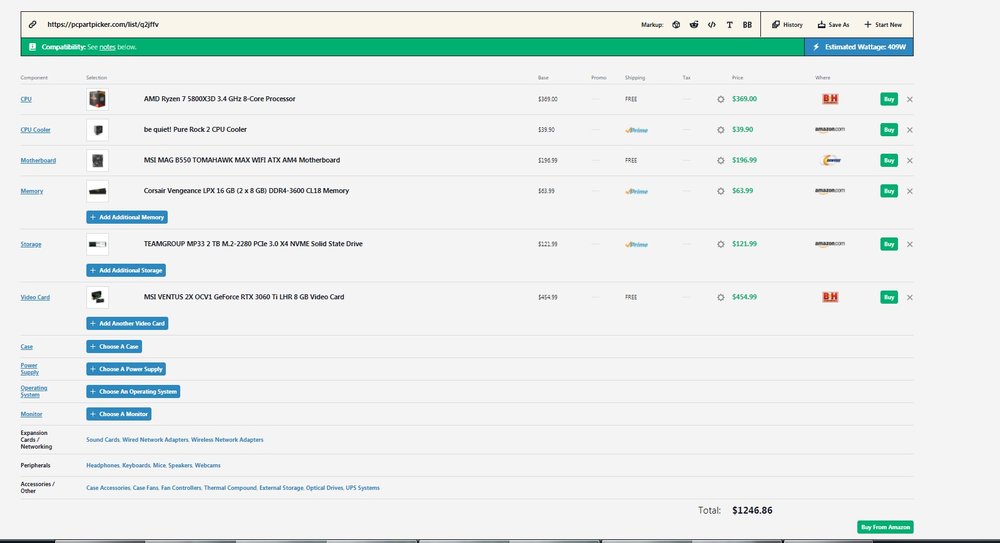Start New part list

pyautogui.click(x=881, y=24)
